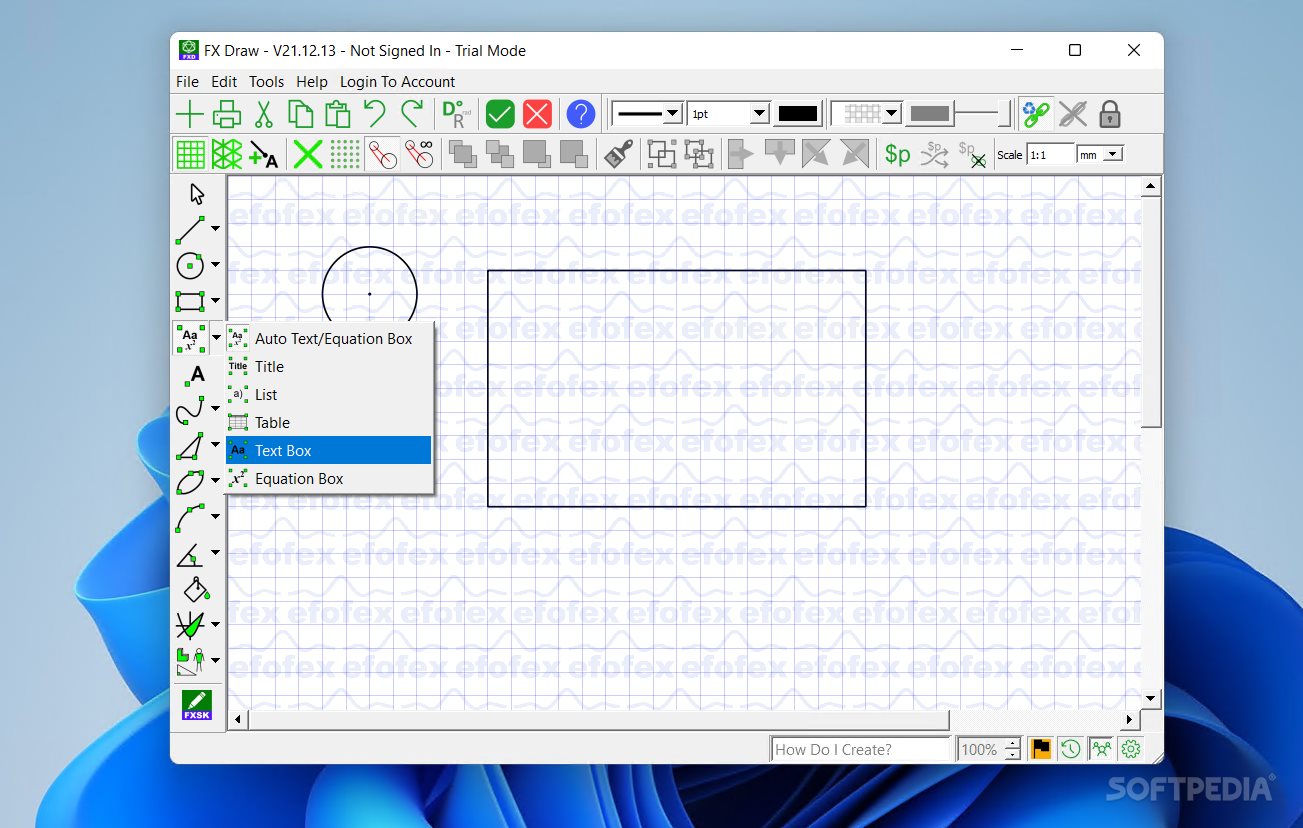Open the FXSK sketch button
This screenshot has width=1303, height=828.
[197, 705]
